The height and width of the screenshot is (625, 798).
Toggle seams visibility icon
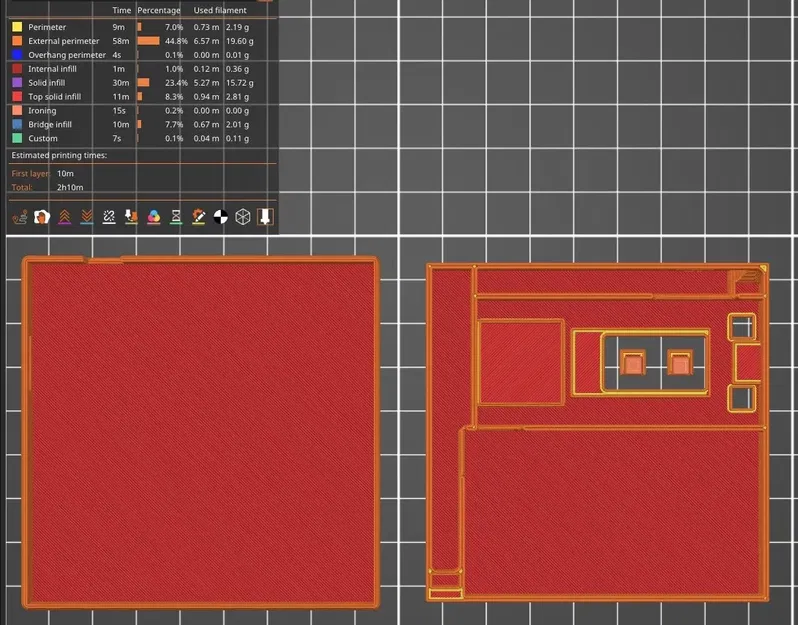pyautogui.click(x=109, y=217)
